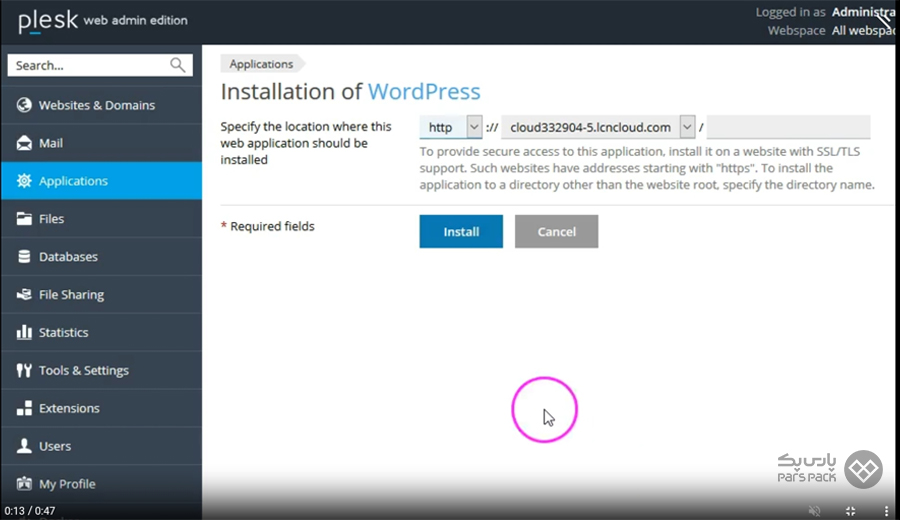Click the WordPress title link
Image resolution: width=900 pixels, height=520 pixels.
[424, 91]
